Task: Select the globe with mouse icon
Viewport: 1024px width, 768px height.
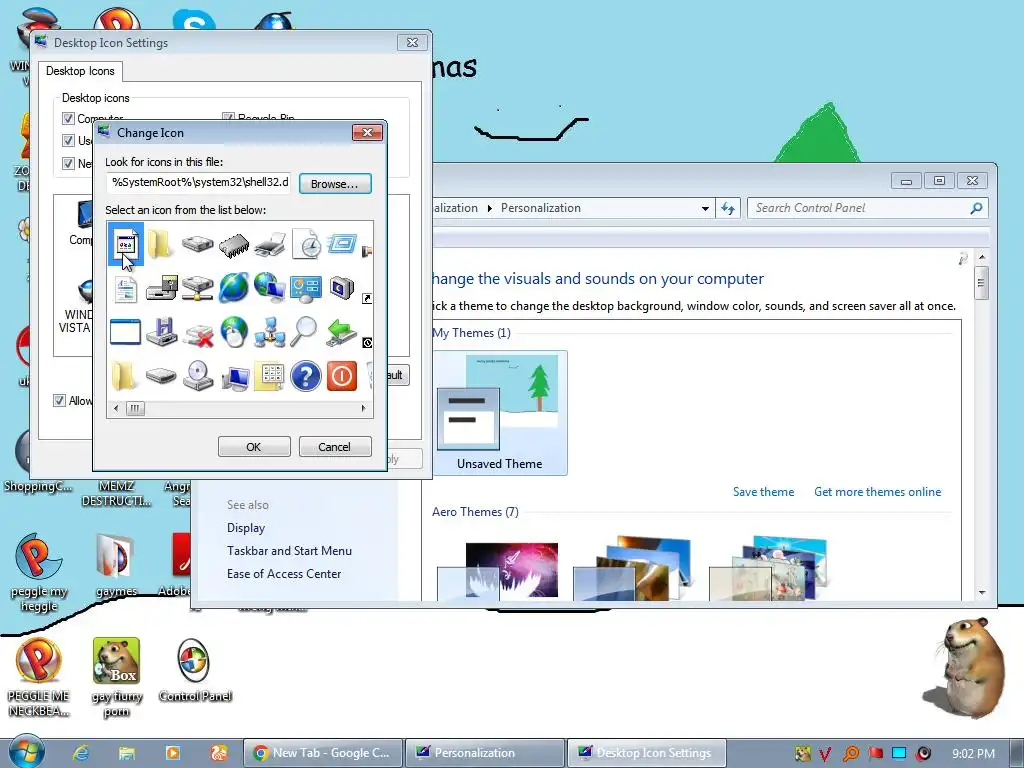Action: point(234,332)
